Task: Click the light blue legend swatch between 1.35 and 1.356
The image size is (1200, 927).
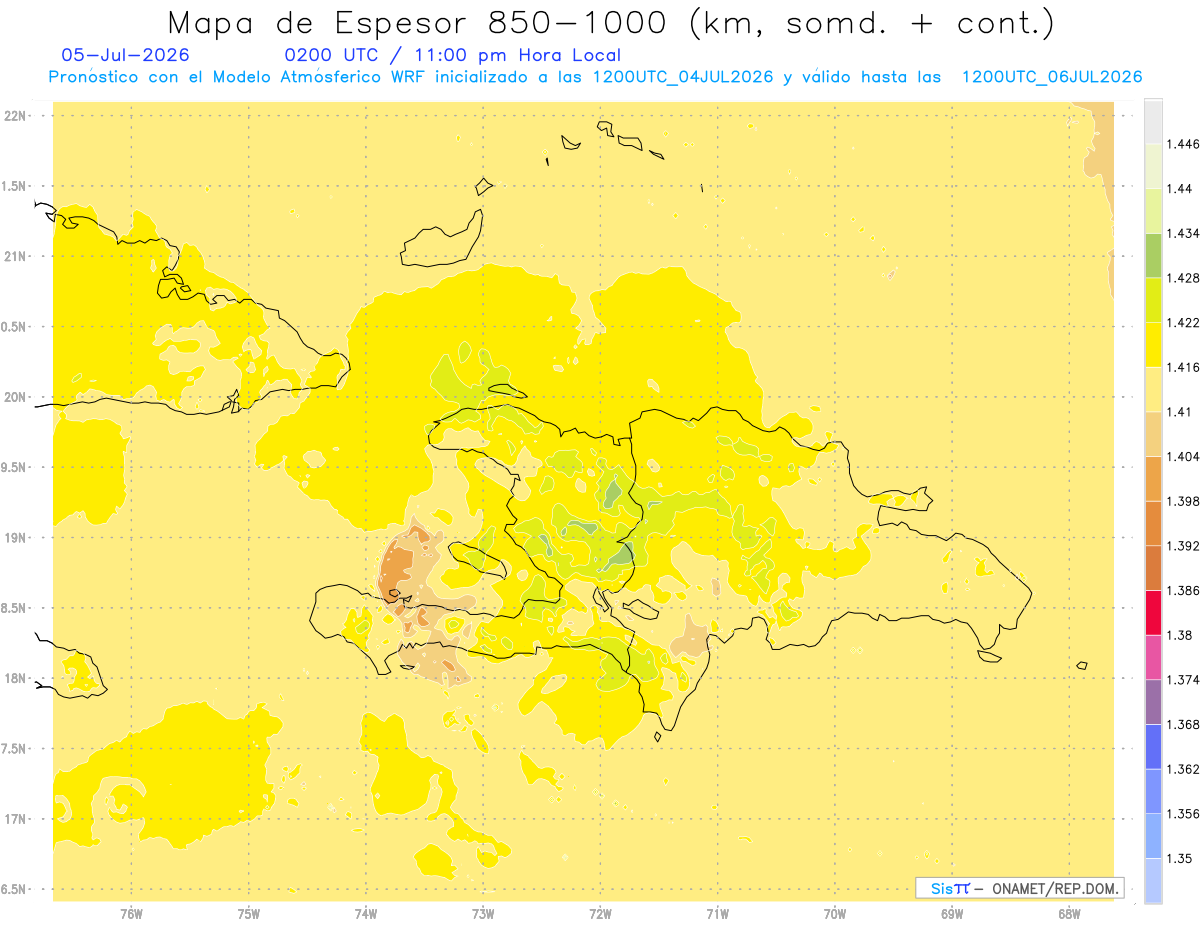Action: click(1153, 836)
